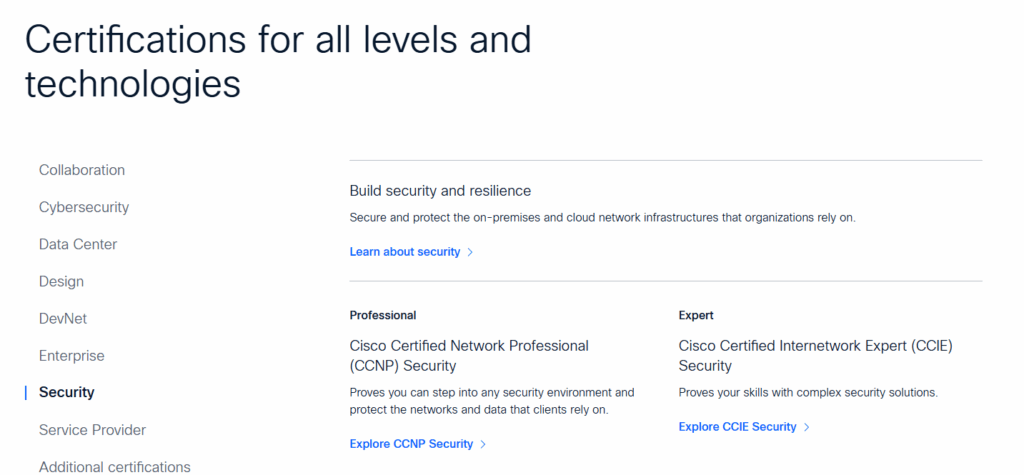Image resolution: width=1024 pixels, height=475 pixels.
Task: Click the Build security and resilience heading
Action: click(x=440, y=190)
